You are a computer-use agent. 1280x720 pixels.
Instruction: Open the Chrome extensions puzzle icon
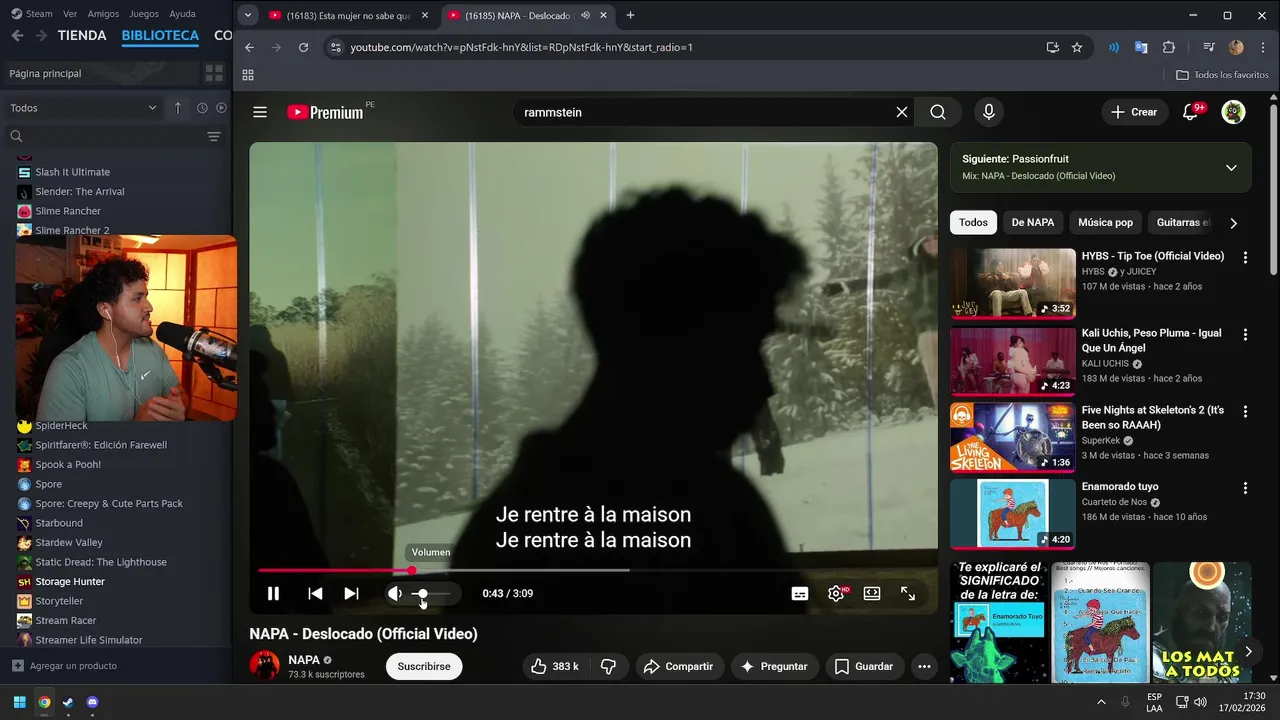coord(1169,47)
